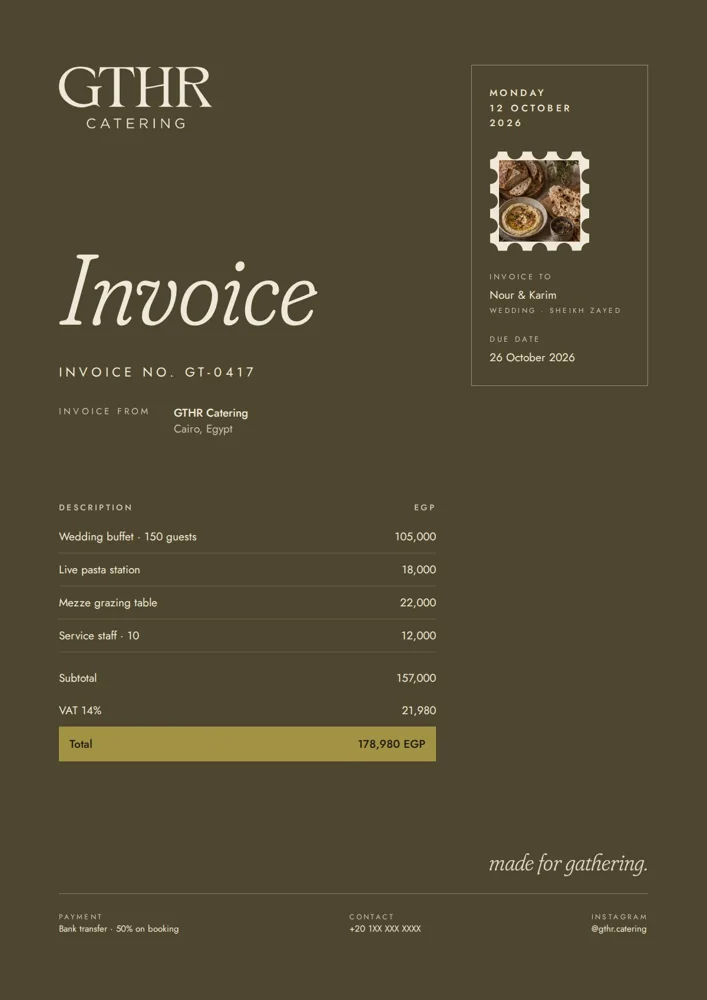The height and width of the screenshot is (1000, 707).
Task: Select the client name Nour & Karim
Action: 523,295
